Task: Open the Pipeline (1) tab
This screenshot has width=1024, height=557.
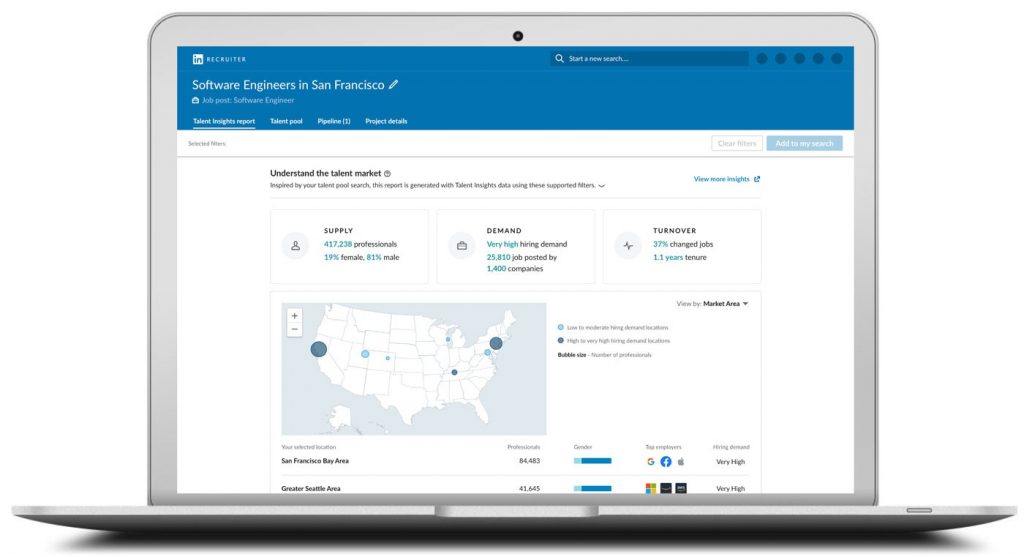Action: (x=334, y=121)
